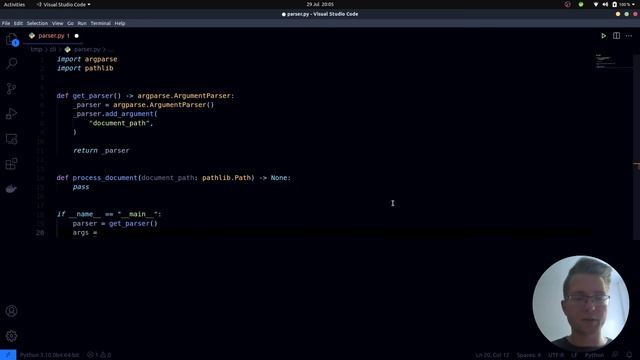Open the Explorer view in activity bar
Viewport: 640px width, 360px height.
11,39
